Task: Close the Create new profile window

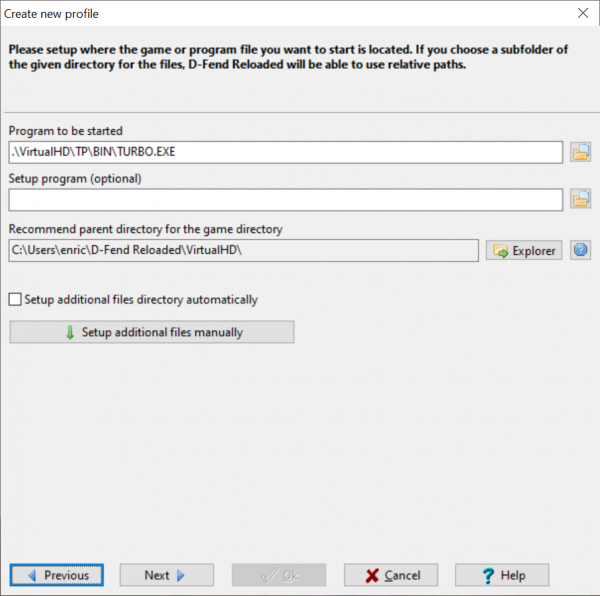Action: 583,14
